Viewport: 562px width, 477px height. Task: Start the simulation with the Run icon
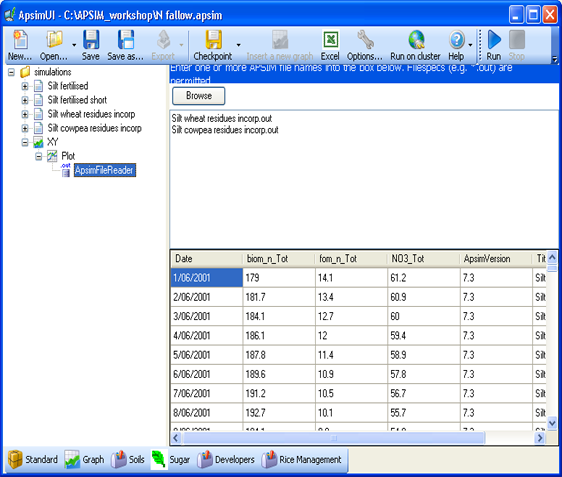pos(494,40)
